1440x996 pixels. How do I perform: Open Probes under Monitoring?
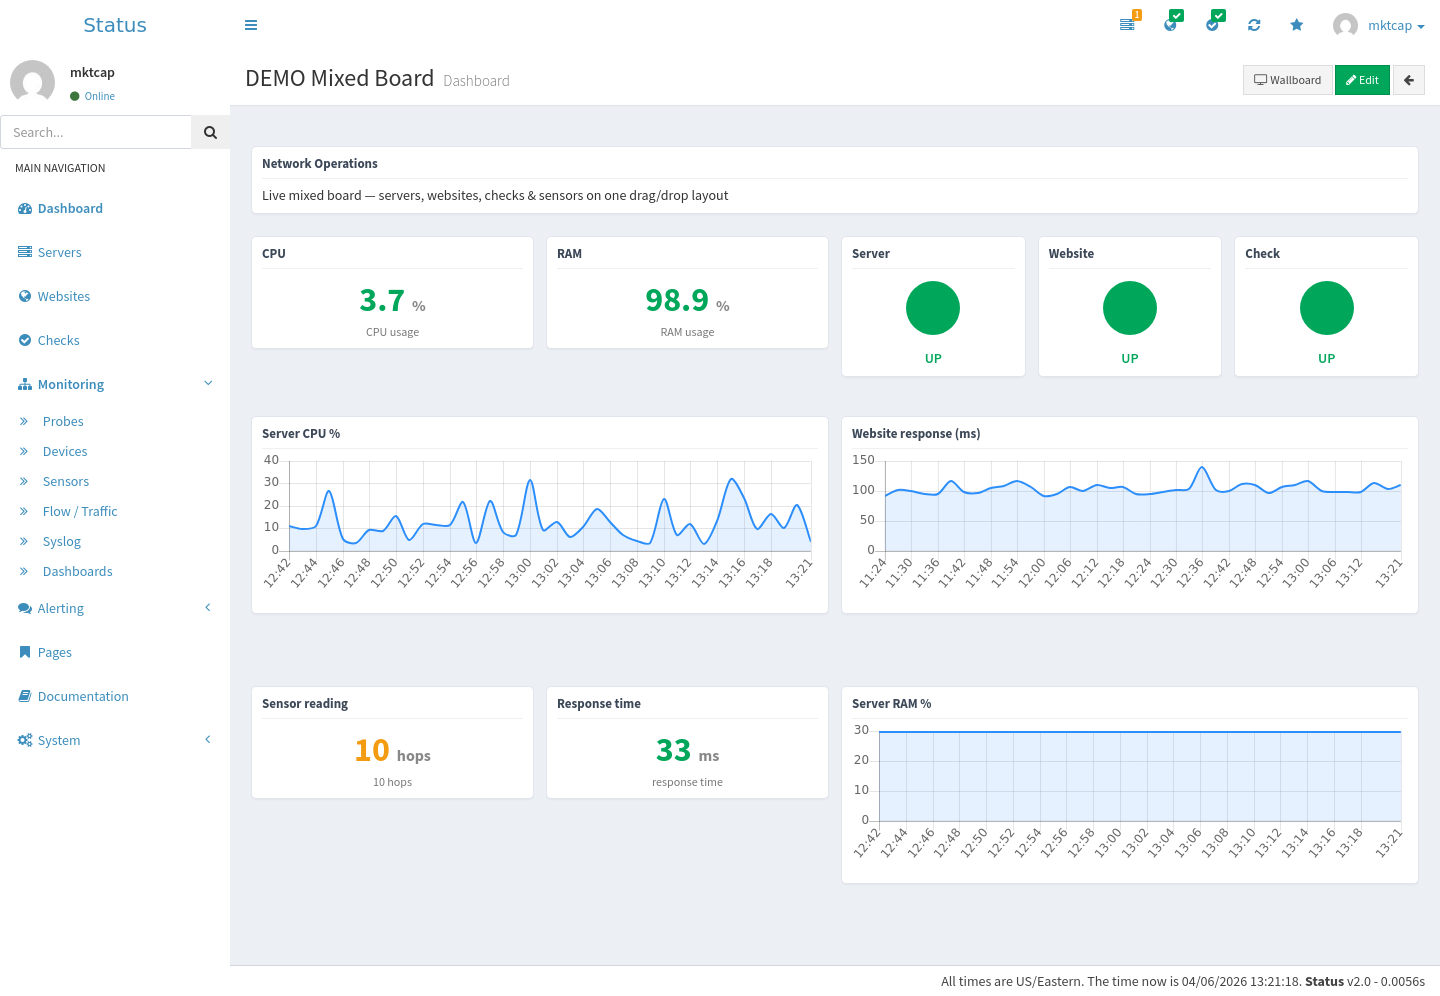click(x=63, y=421)
